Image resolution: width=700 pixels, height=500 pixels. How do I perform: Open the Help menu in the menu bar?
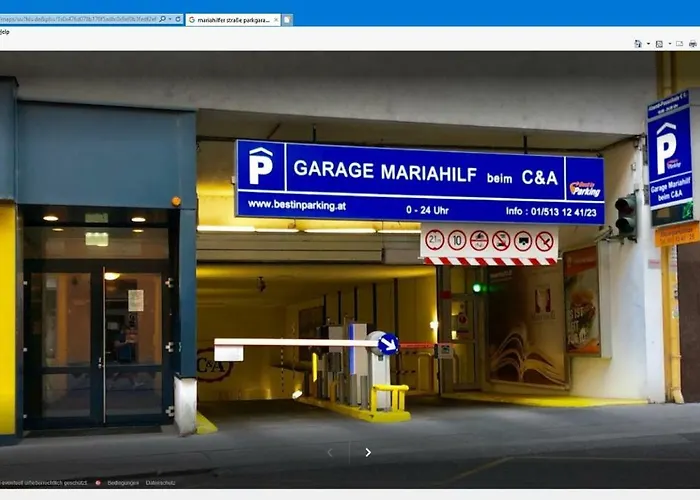4,32
